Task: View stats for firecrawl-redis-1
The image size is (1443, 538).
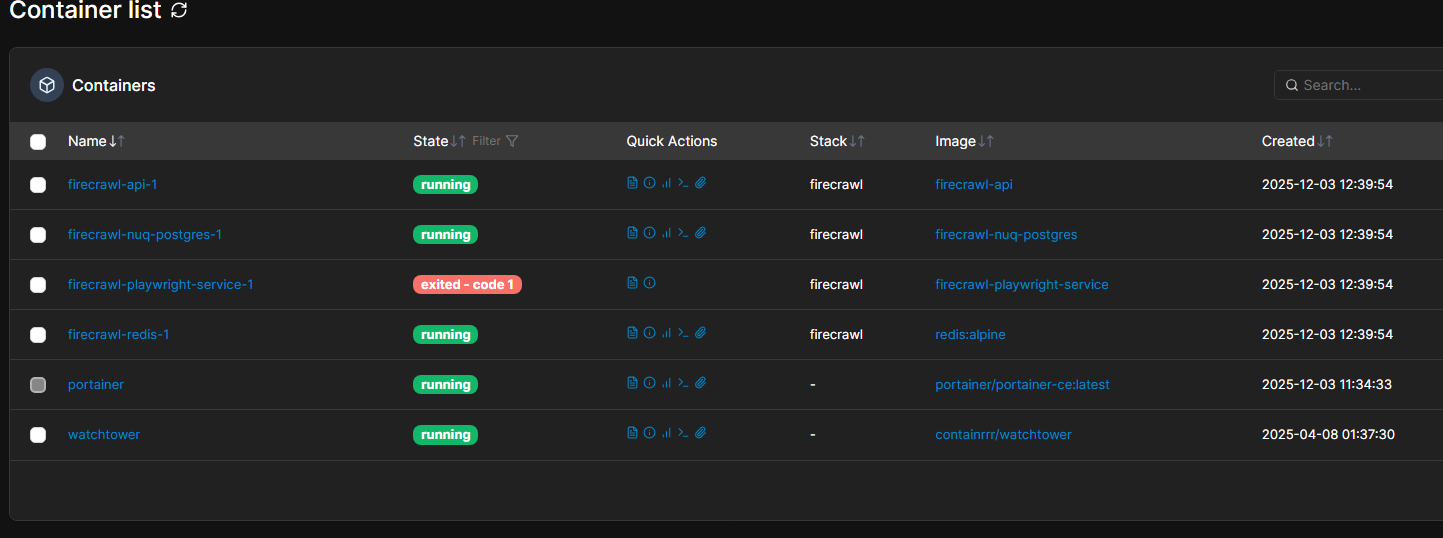Action: tap(666, 333)
